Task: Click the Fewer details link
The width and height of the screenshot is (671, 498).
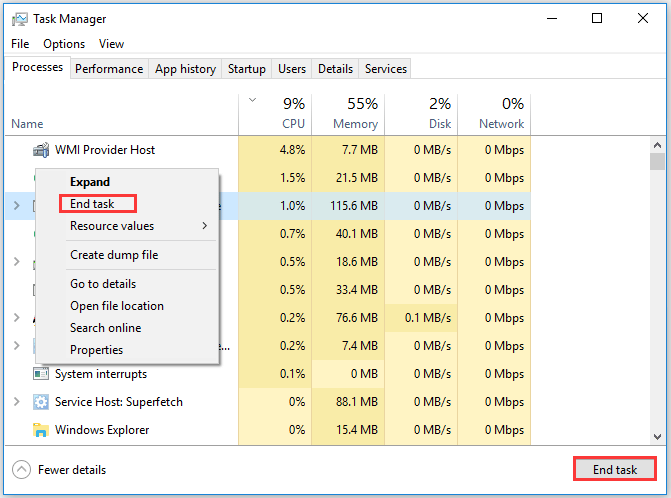Action: point(72,470)
